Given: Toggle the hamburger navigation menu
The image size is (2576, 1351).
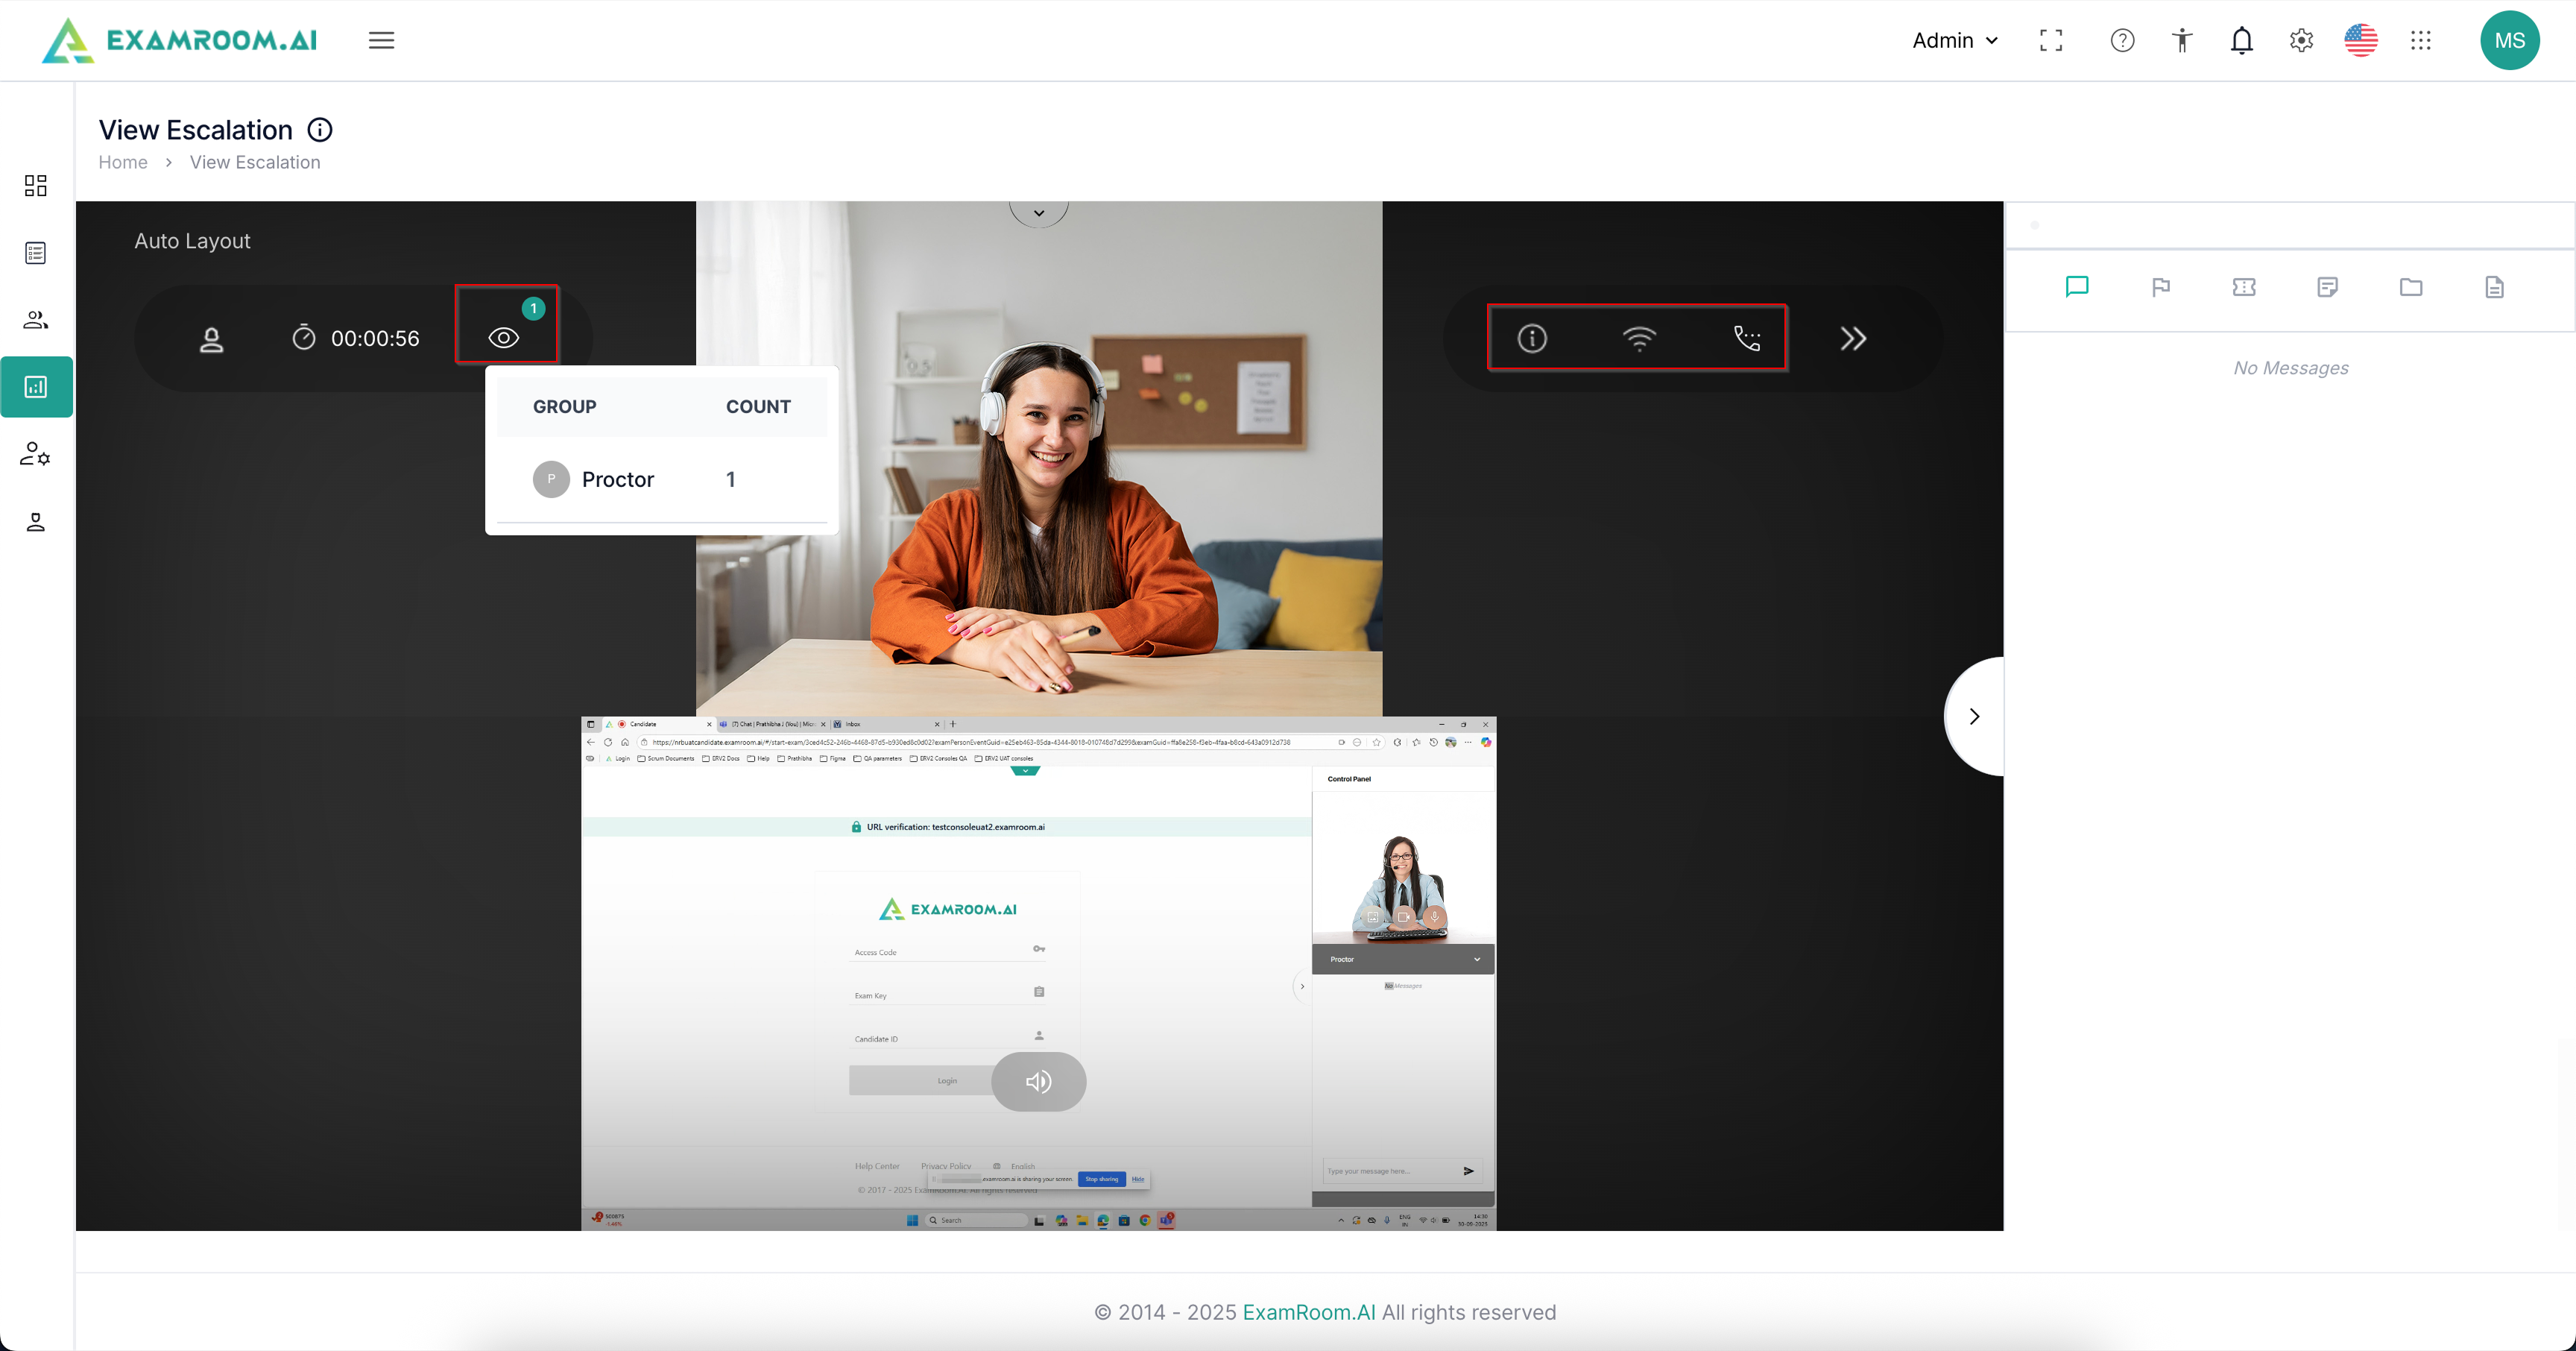Looking at the screenshot, I should pos(381,40).
